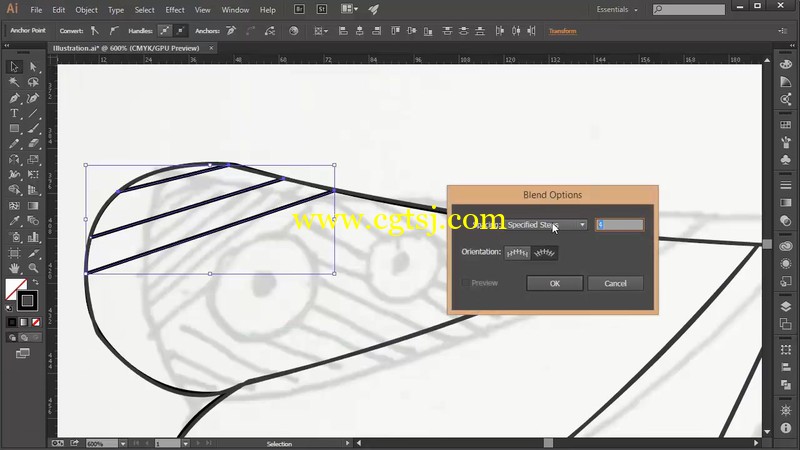Open the Window menu

235,10
